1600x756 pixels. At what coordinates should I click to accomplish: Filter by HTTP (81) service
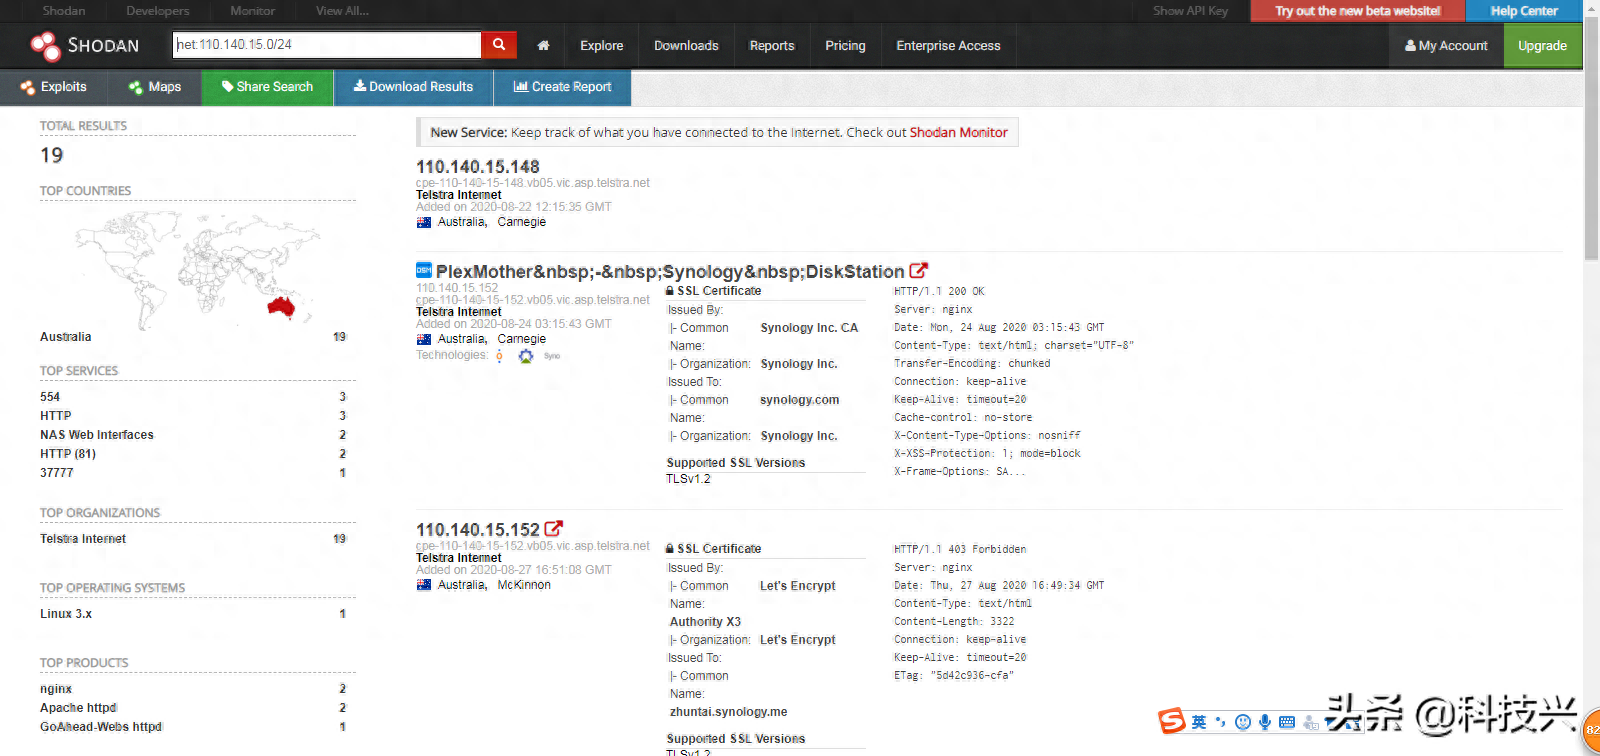pyautogui.click(x=68, y=454)
